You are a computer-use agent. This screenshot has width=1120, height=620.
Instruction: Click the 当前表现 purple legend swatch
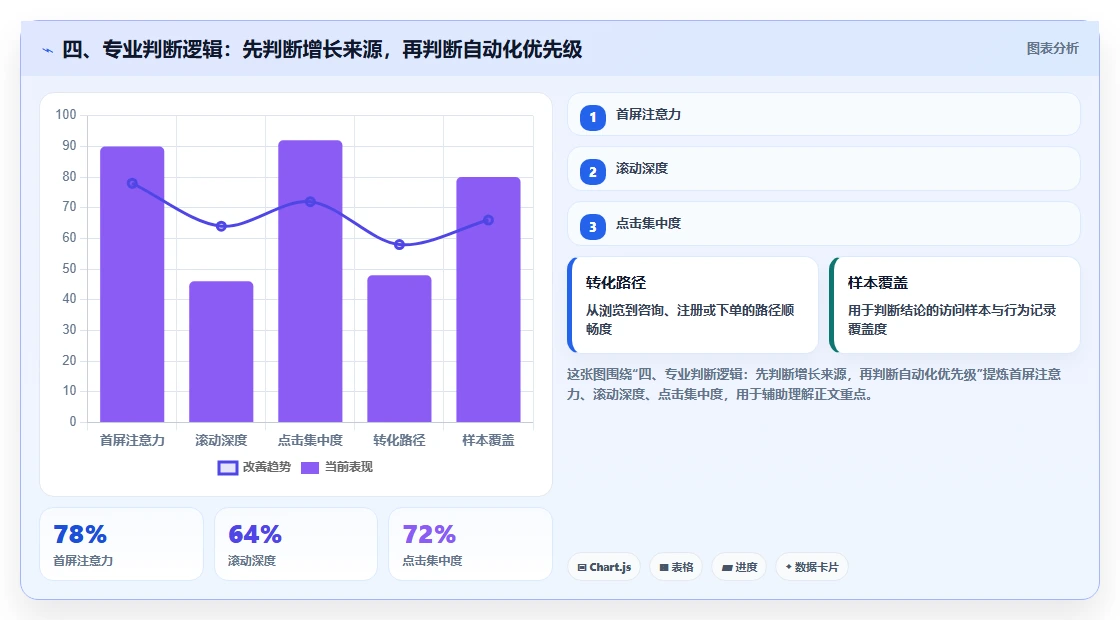coord(310,468)
